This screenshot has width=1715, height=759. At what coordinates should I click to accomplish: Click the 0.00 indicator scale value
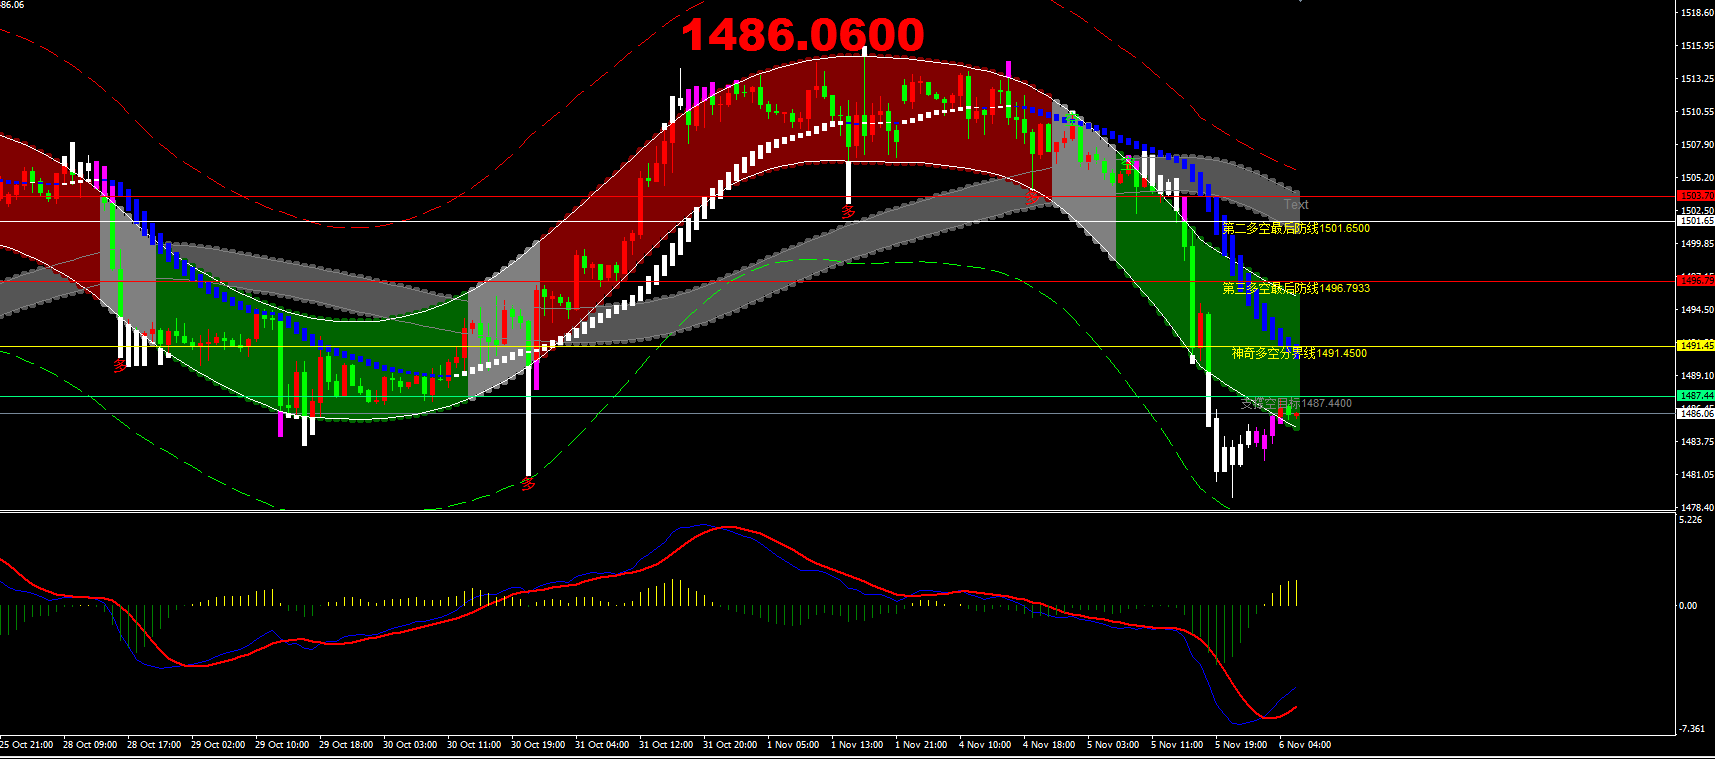click(x=1688, y=606)
